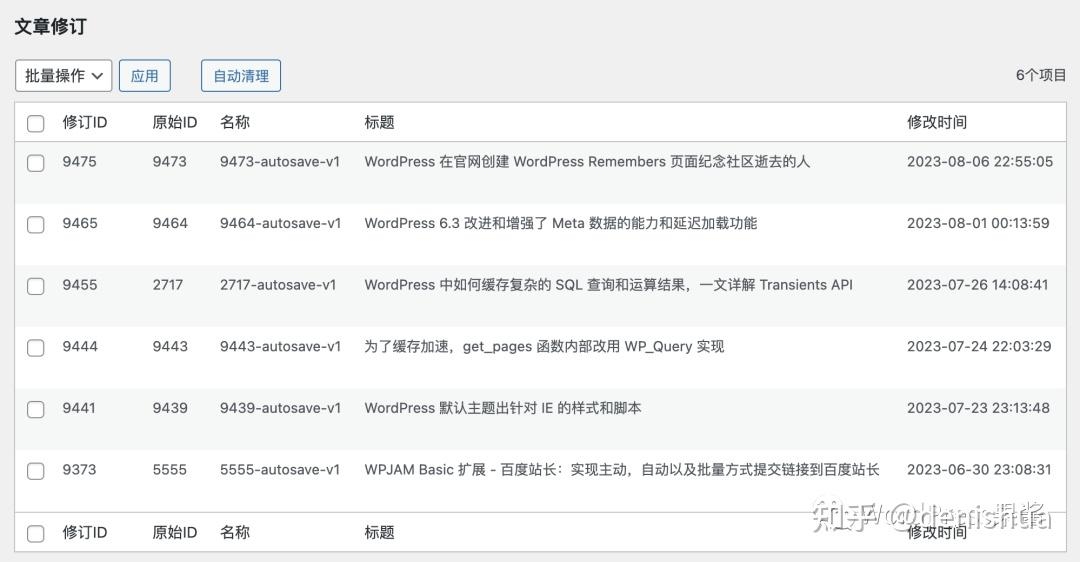Click the timestamp 2023-07-23 23:13:48
Viewport: 1080px width, 562px height.
(x=978, y=408)
